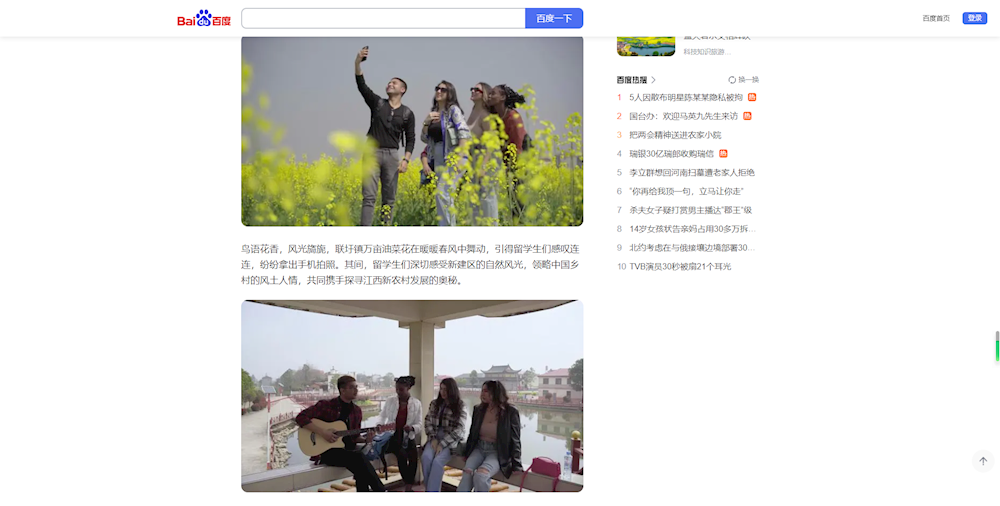1000x506 pixels.
Task: Open the selfie in rapeseed field photo
Action: click(412, 131)
